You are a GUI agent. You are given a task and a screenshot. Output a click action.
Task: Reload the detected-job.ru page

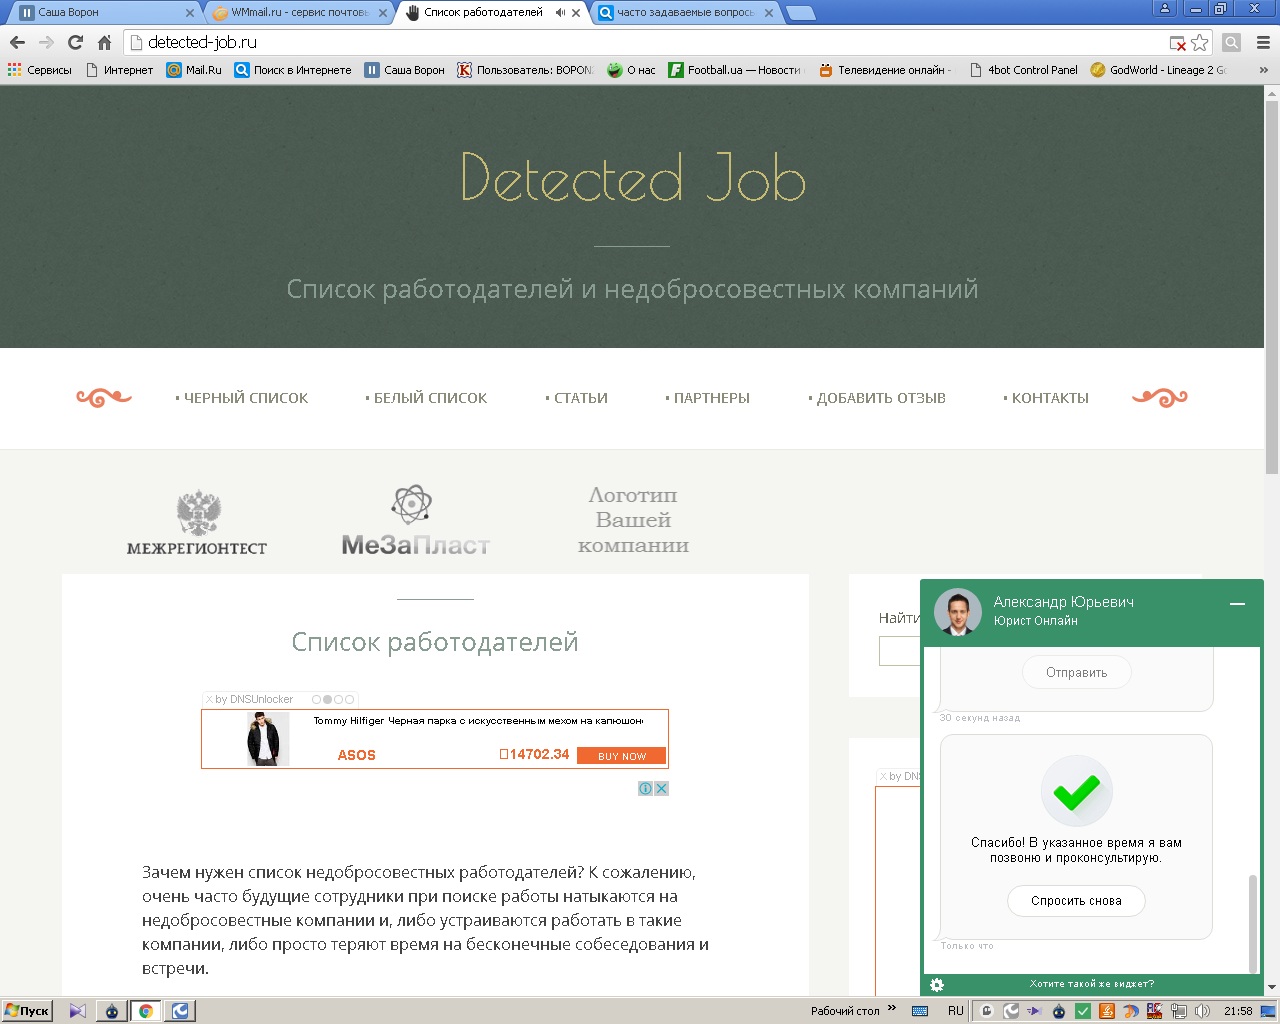(x=75, y=43)
